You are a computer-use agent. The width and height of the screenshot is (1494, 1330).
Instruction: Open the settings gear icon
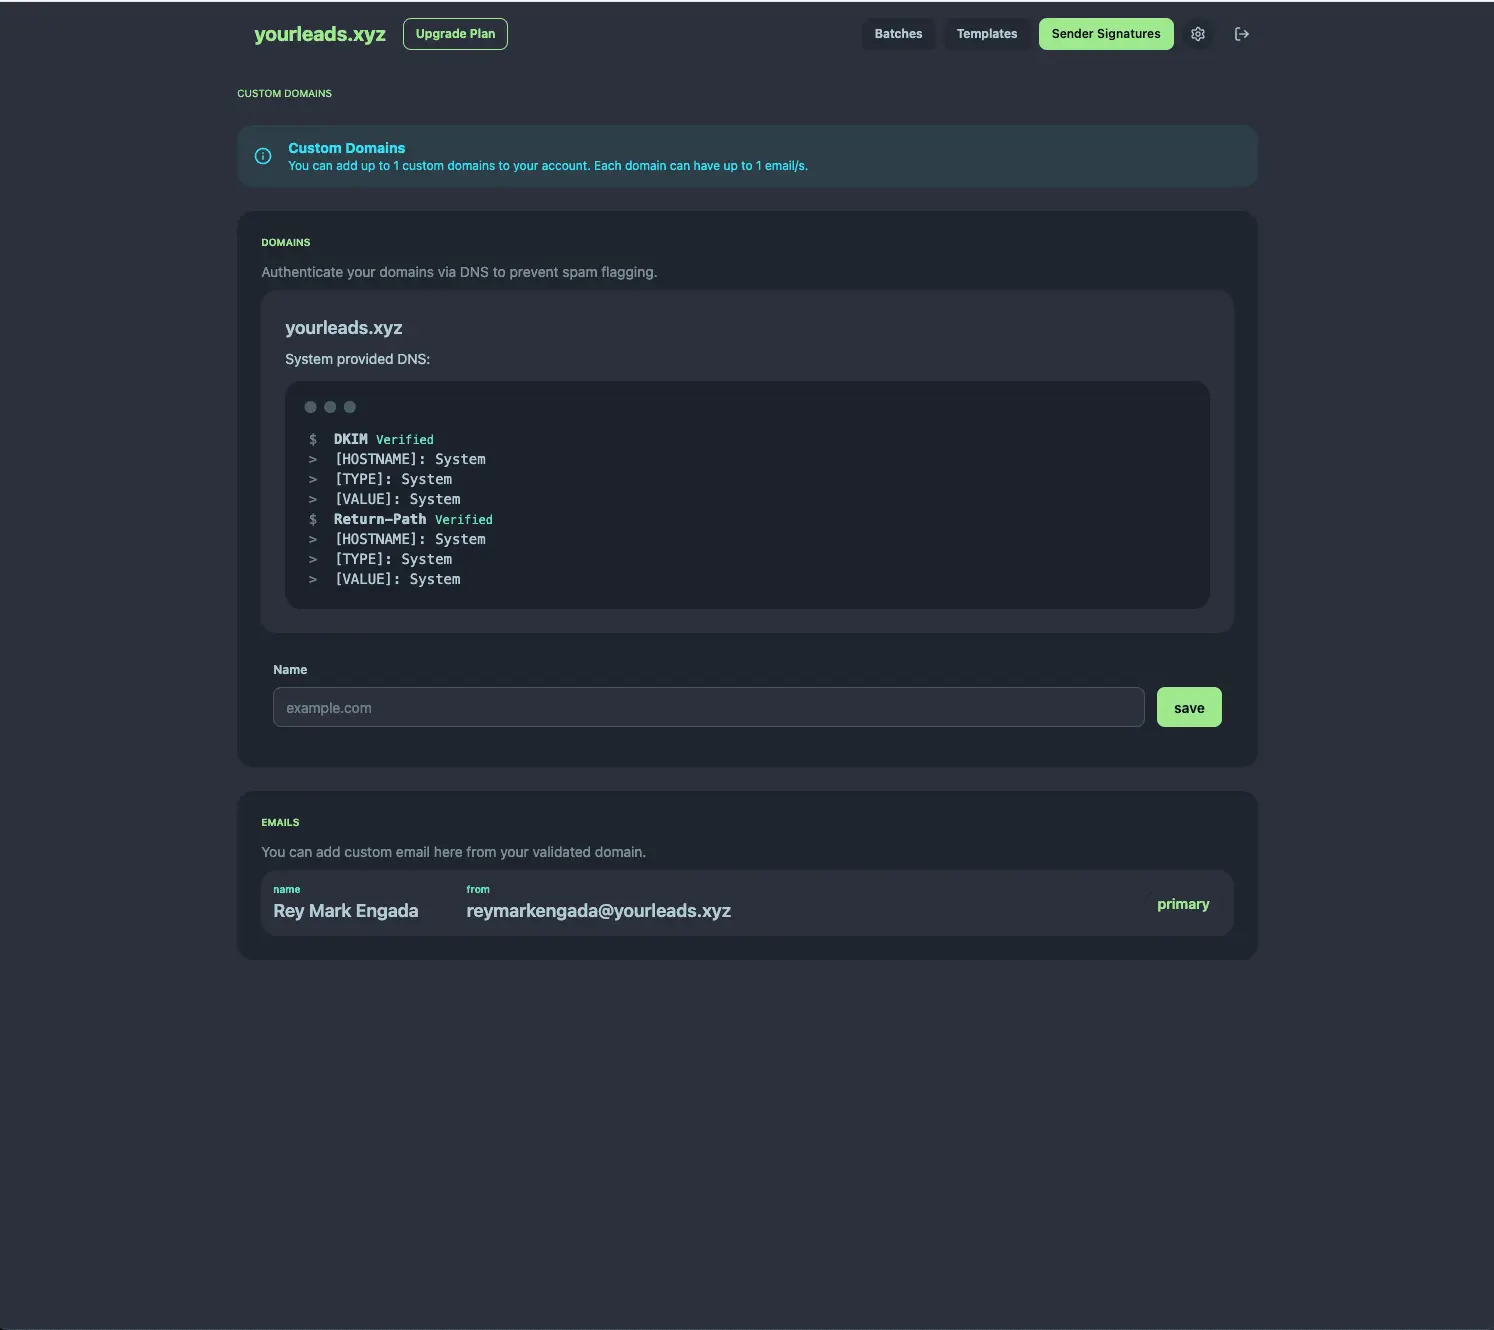coord(1197,34)
